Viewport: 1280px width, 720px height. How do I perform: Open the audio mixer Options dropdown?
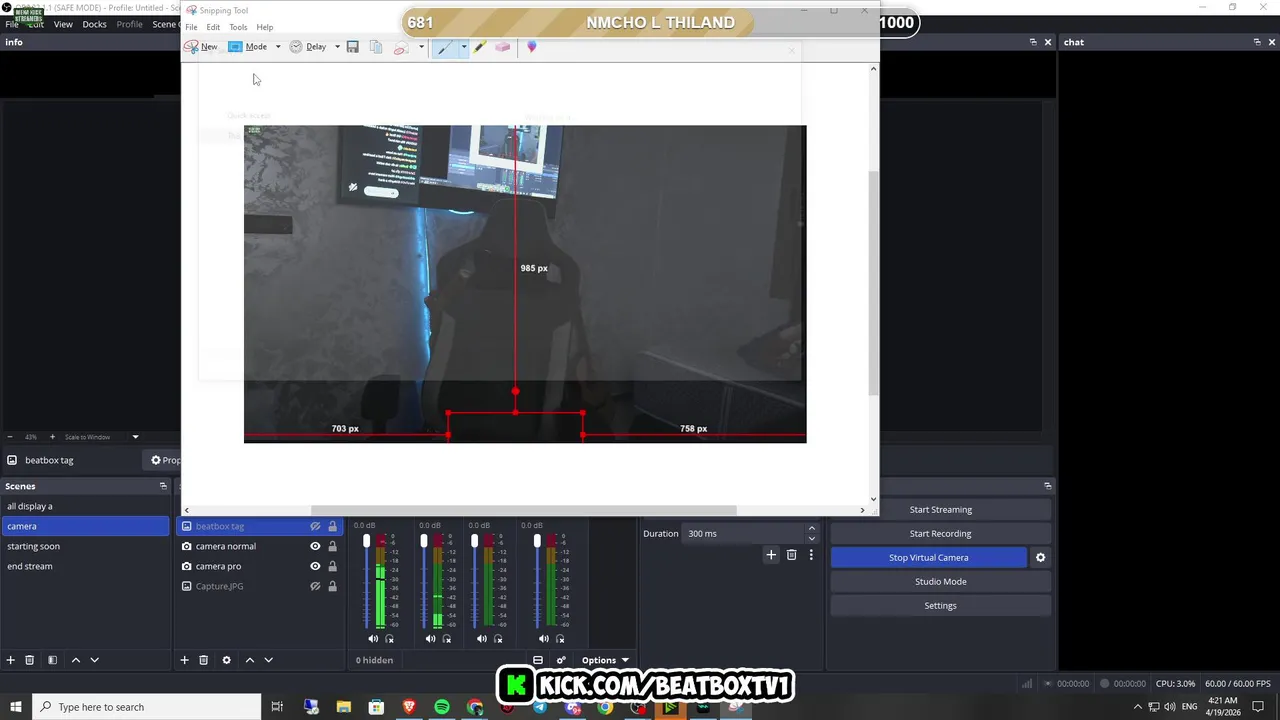(605, 660)
